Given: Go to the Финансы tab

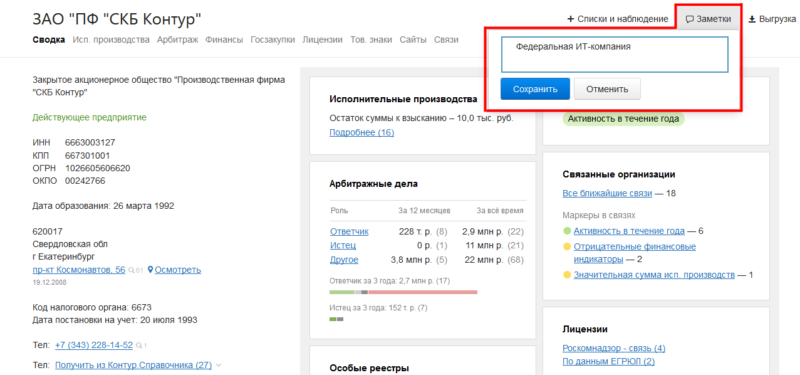Looking at the screenshot, I should [x=224, y=39].
